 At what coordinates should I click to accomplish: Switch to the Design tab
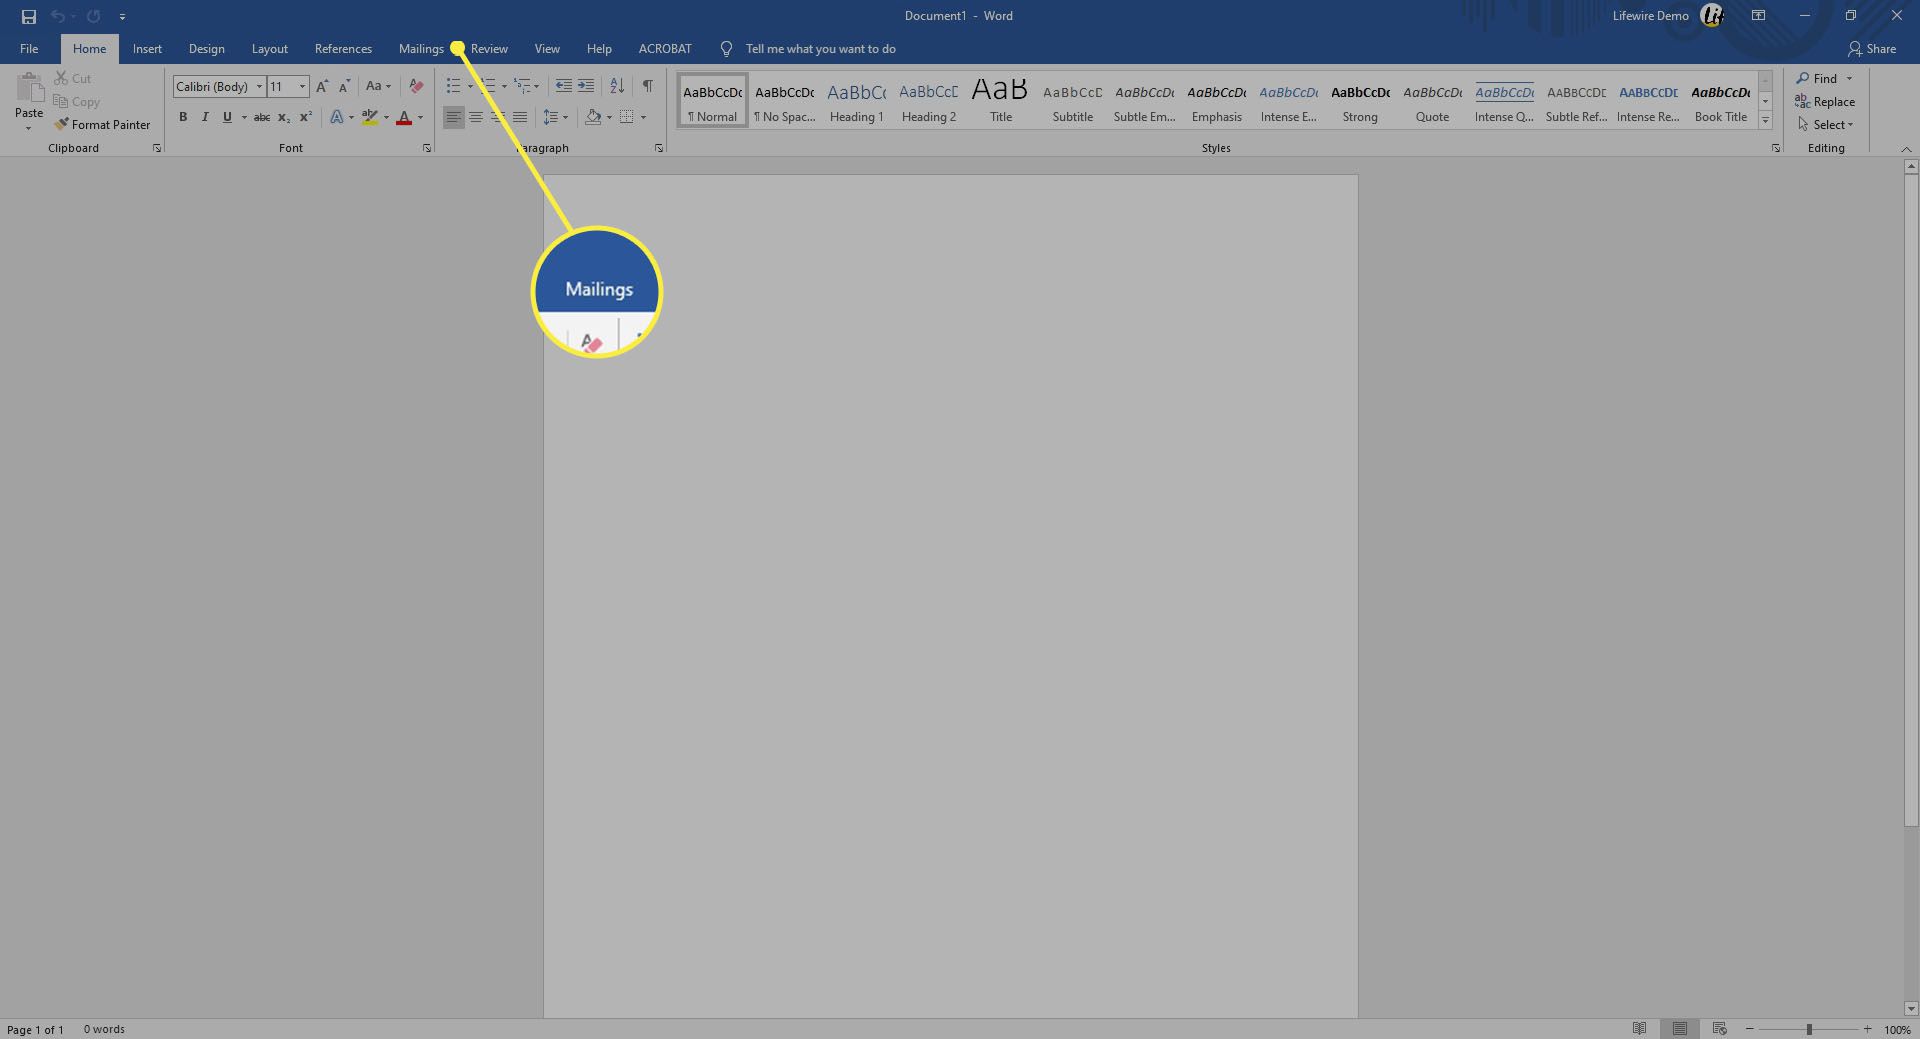[207, 49]
